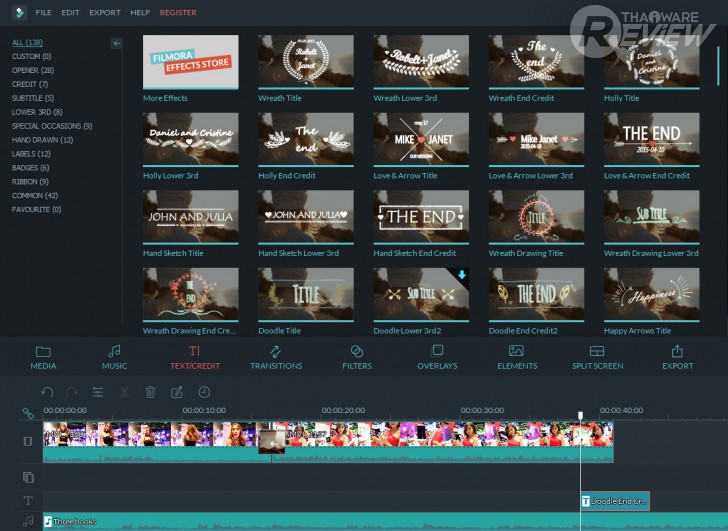The image size is (728, 531).
Task: Switch to the MUSIC tab
Action: click(114, 357)
